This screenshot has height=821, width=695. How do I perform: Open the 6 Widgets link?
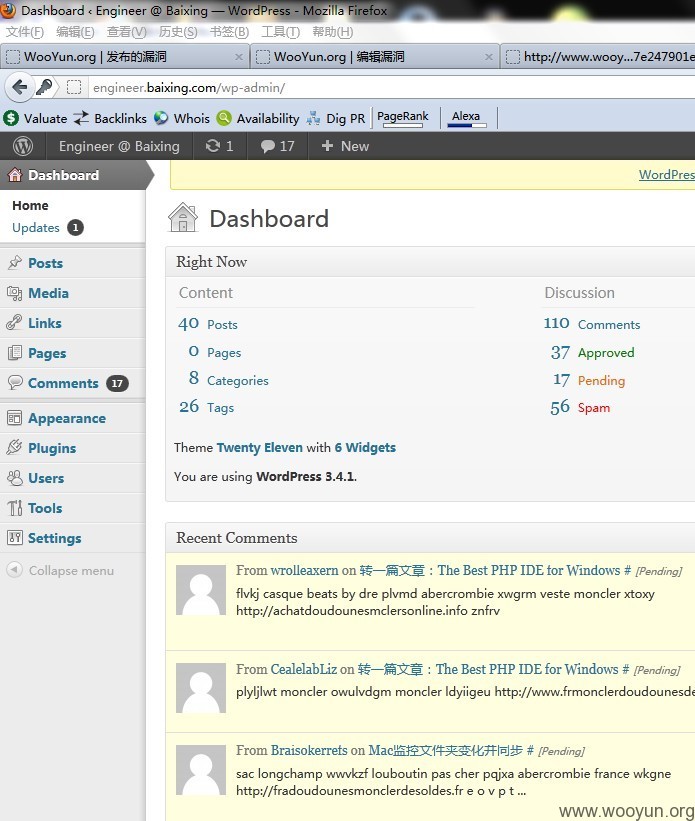point(365,448)
